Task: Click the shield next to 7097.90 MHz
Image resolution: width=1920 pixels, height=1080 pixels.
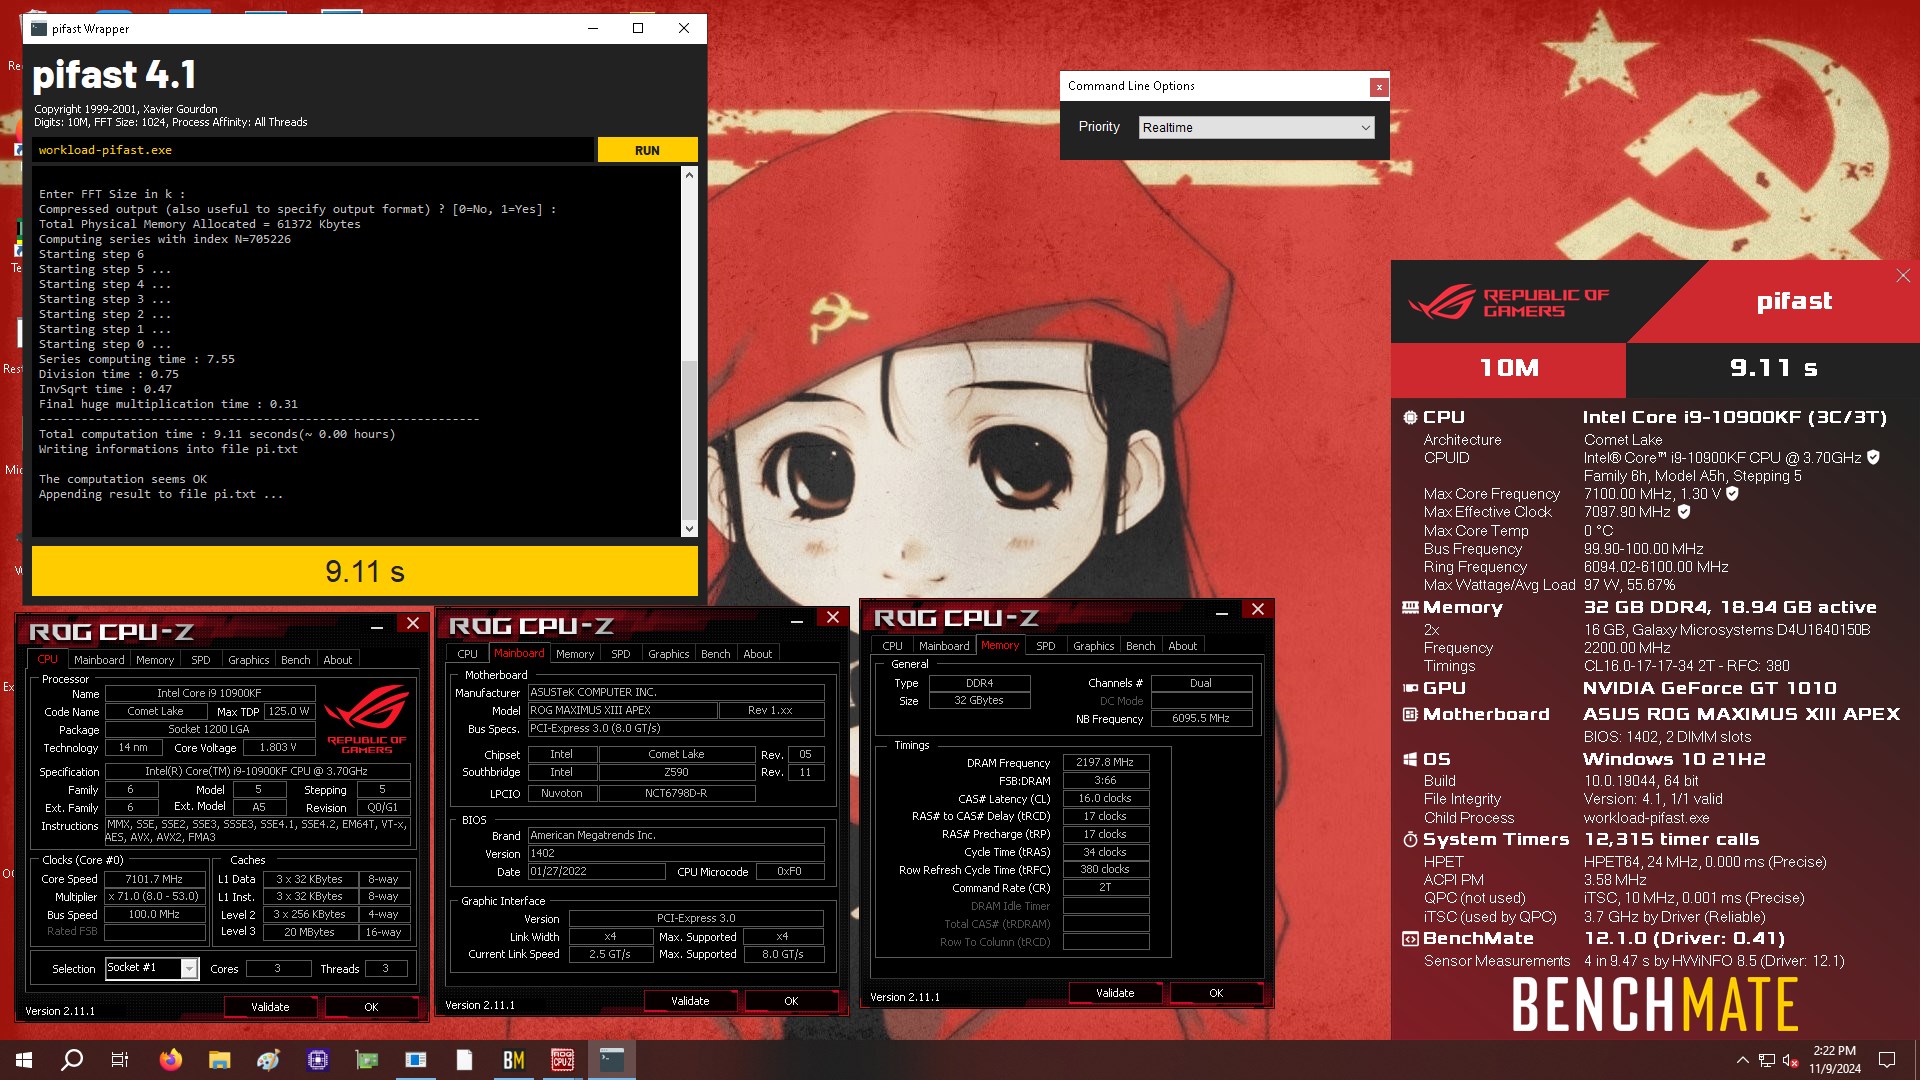Action: (1684, 511)
